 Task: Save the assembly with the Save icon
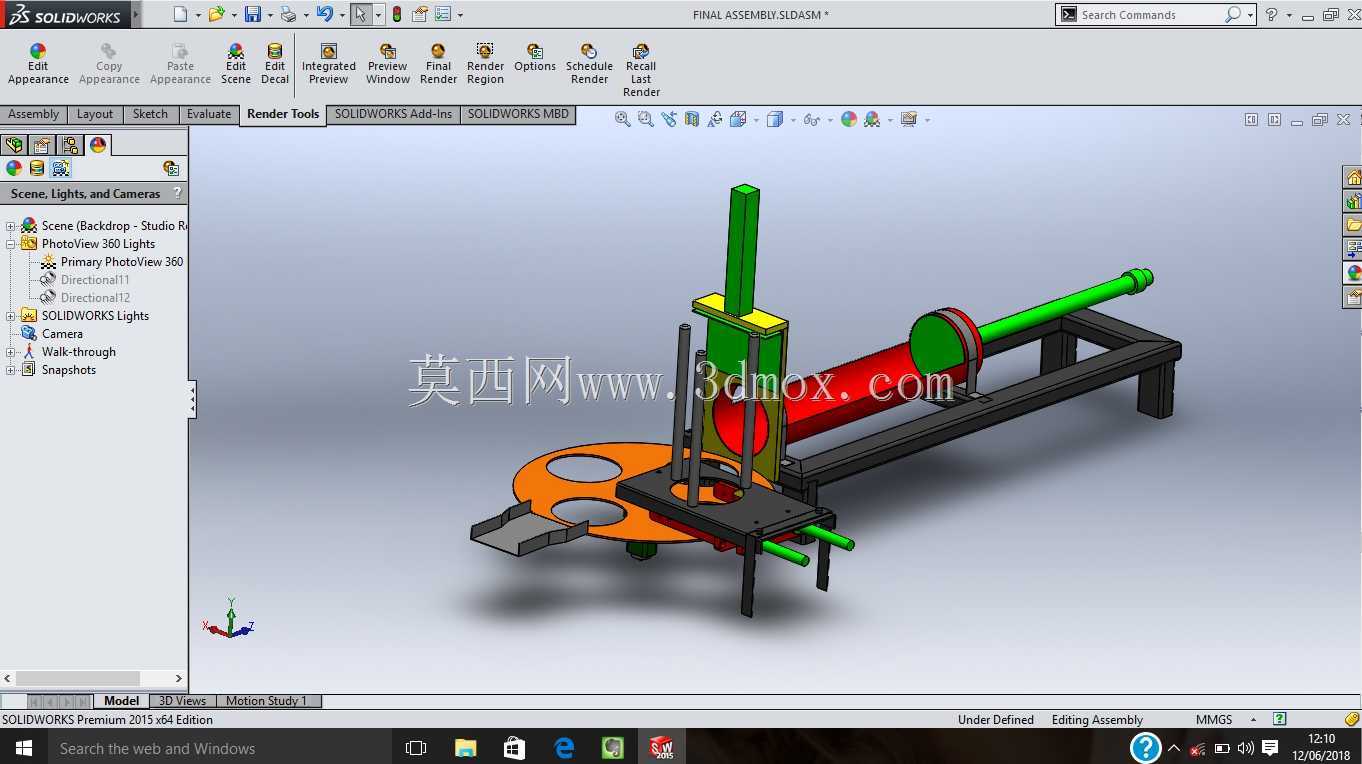coord(253,14)
